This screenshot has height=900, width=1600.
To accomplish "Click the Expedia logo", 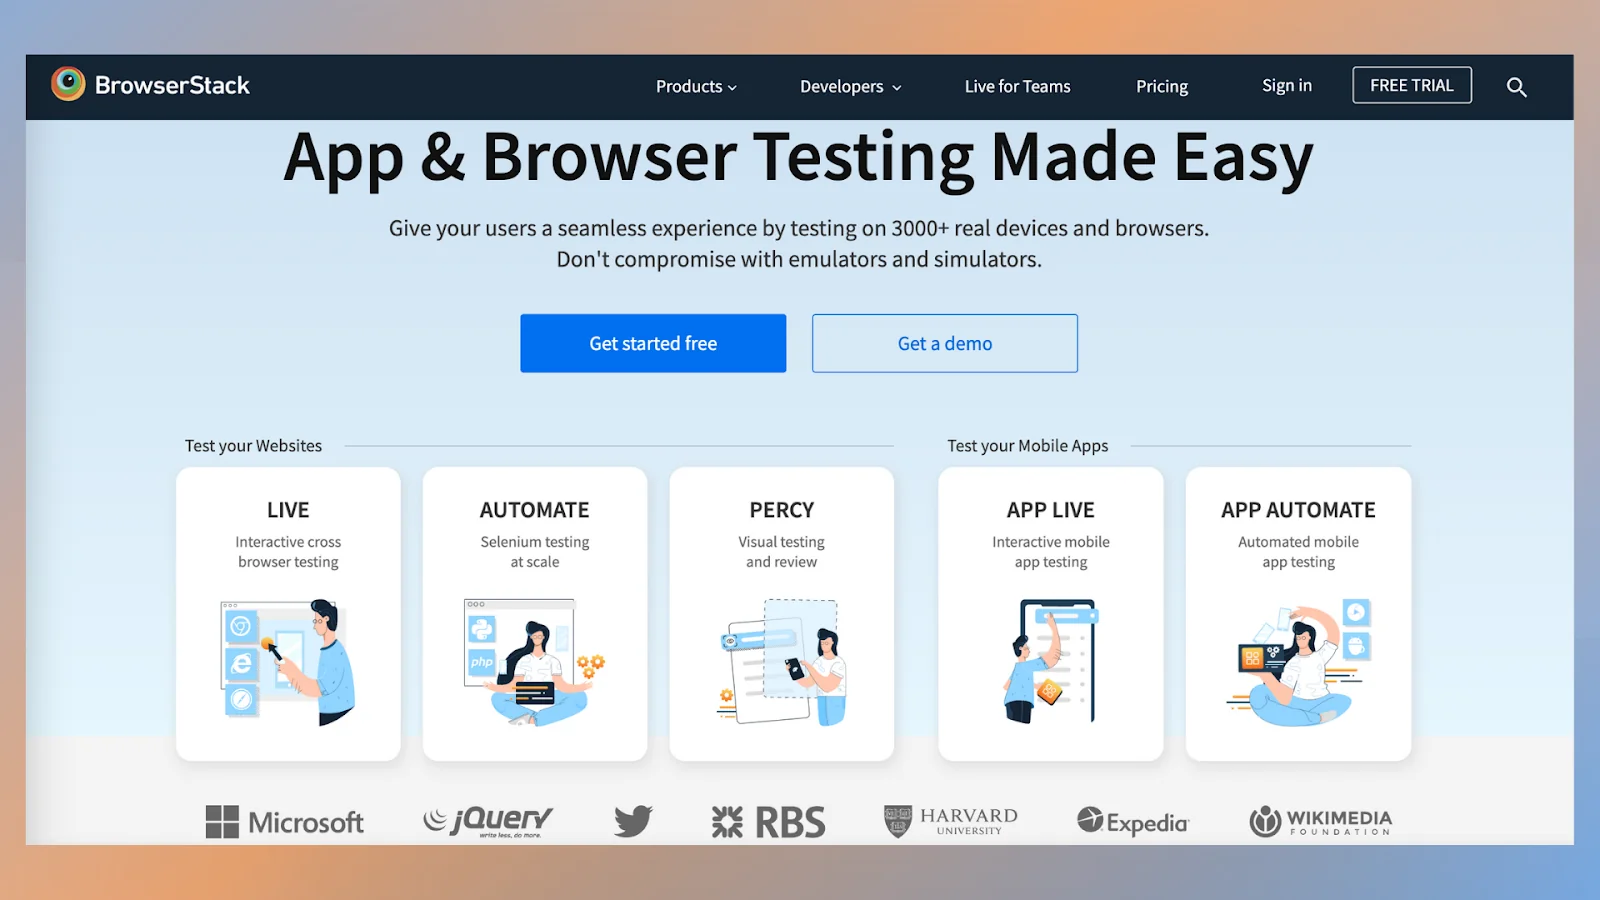I will click(1133, 822).
